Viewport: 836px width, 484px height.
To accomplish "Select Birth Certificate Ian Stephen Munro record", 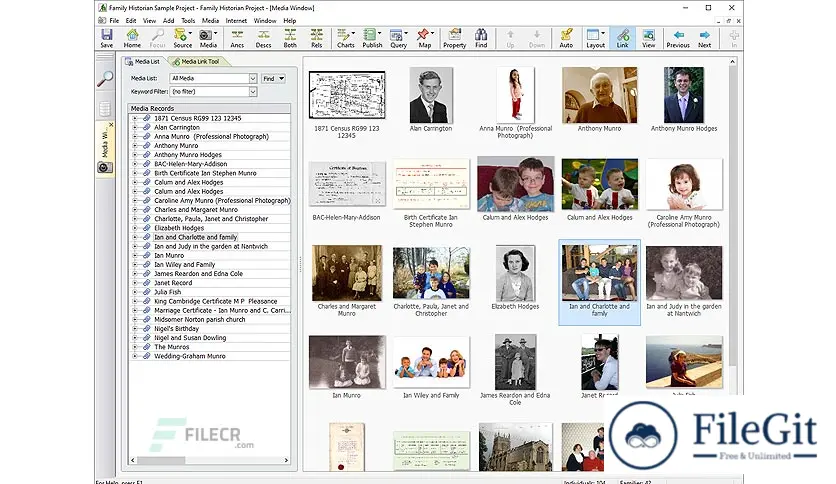I will pos(205,173).
